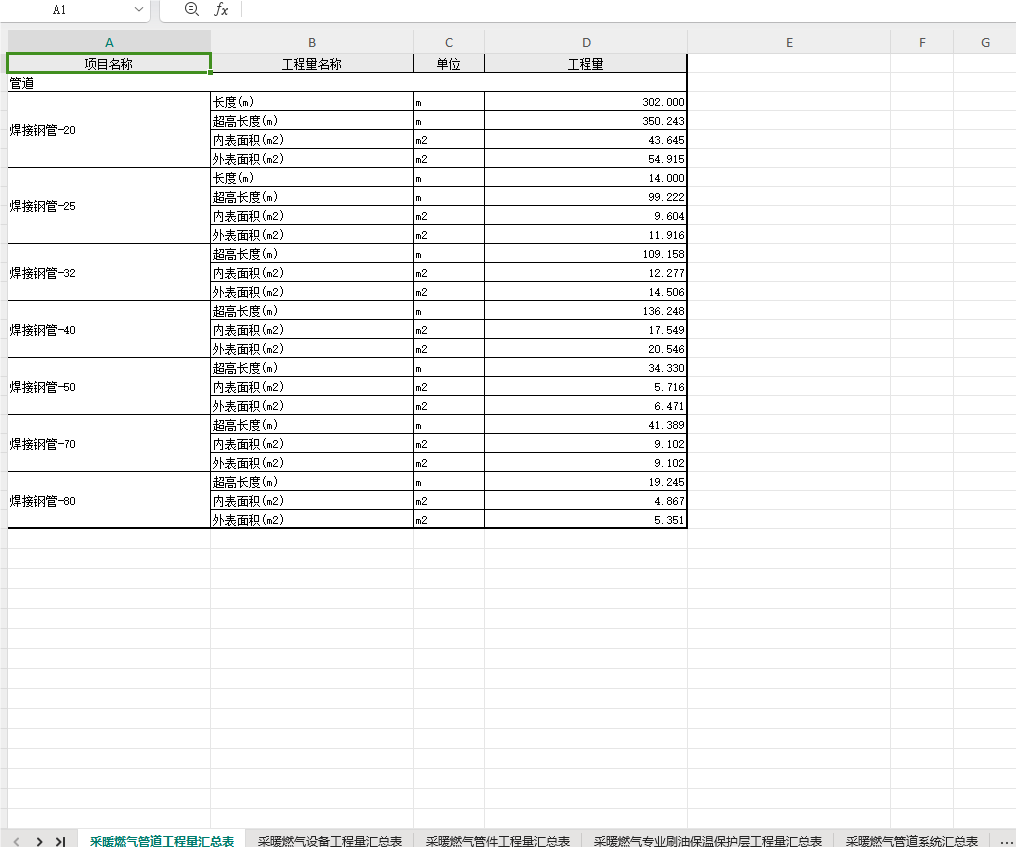Click the previous sheet arrow
1016x847 pixels.
[16, 841]
